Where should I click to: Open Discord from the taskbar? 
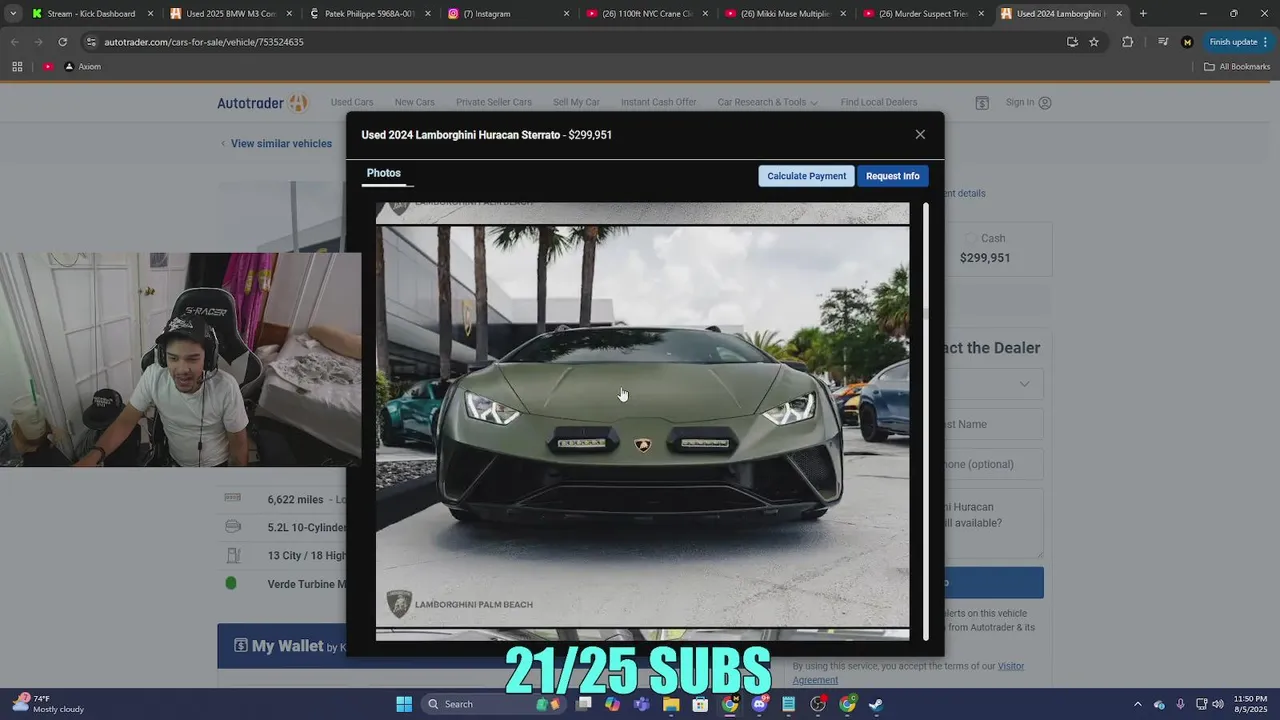pyautogui.click(x=759, y=704)
